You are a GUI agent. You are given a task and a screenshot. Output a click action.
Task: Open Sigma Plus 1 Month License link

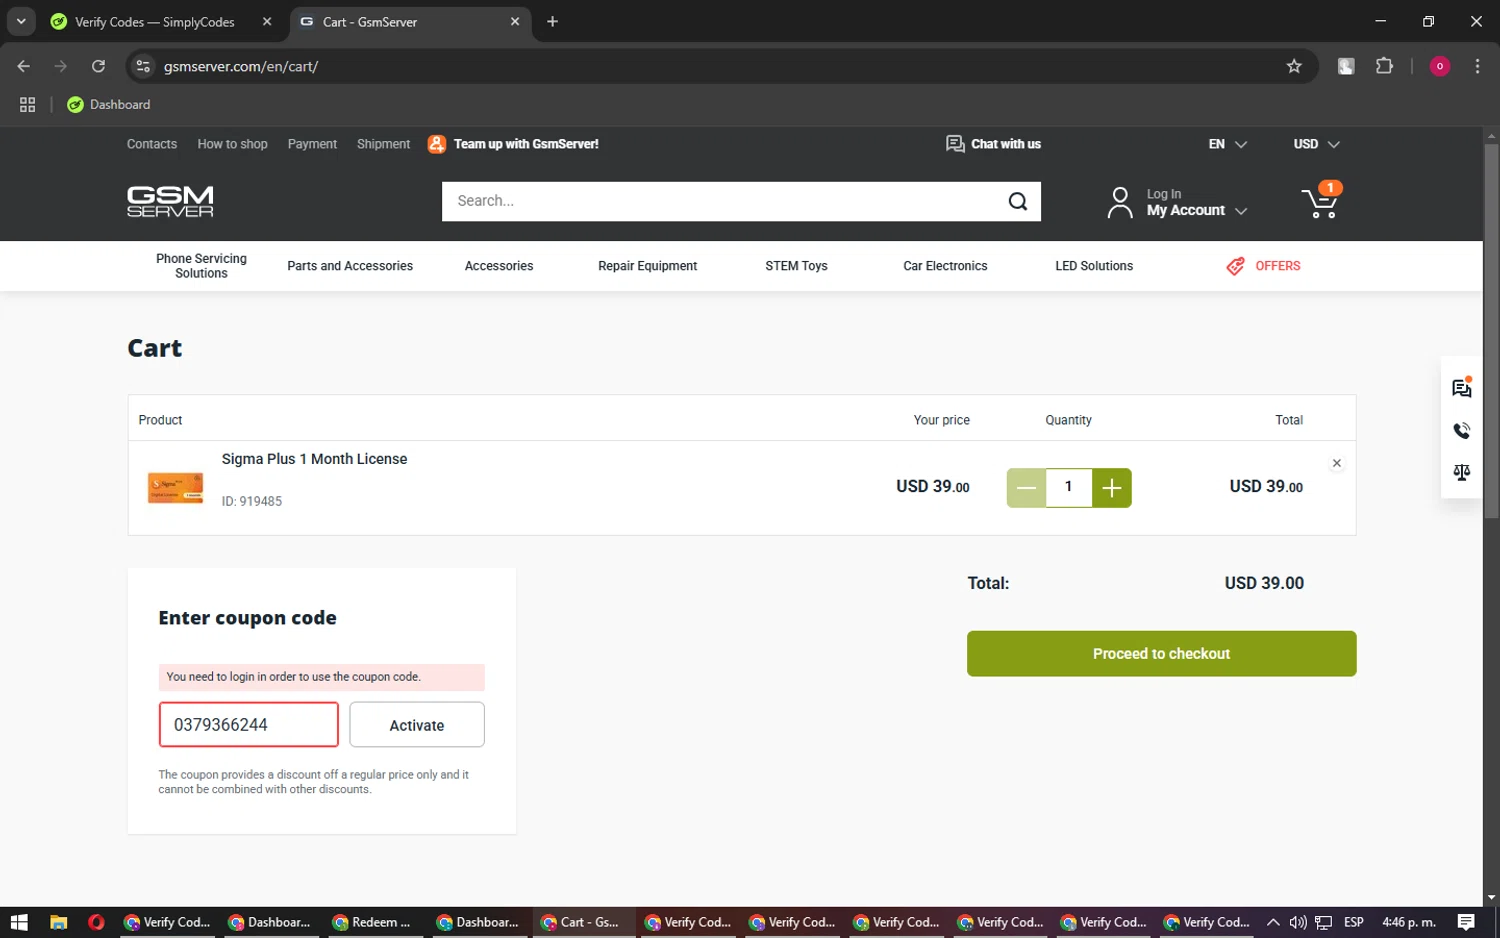pyautogui.click(x=314, y=459)
